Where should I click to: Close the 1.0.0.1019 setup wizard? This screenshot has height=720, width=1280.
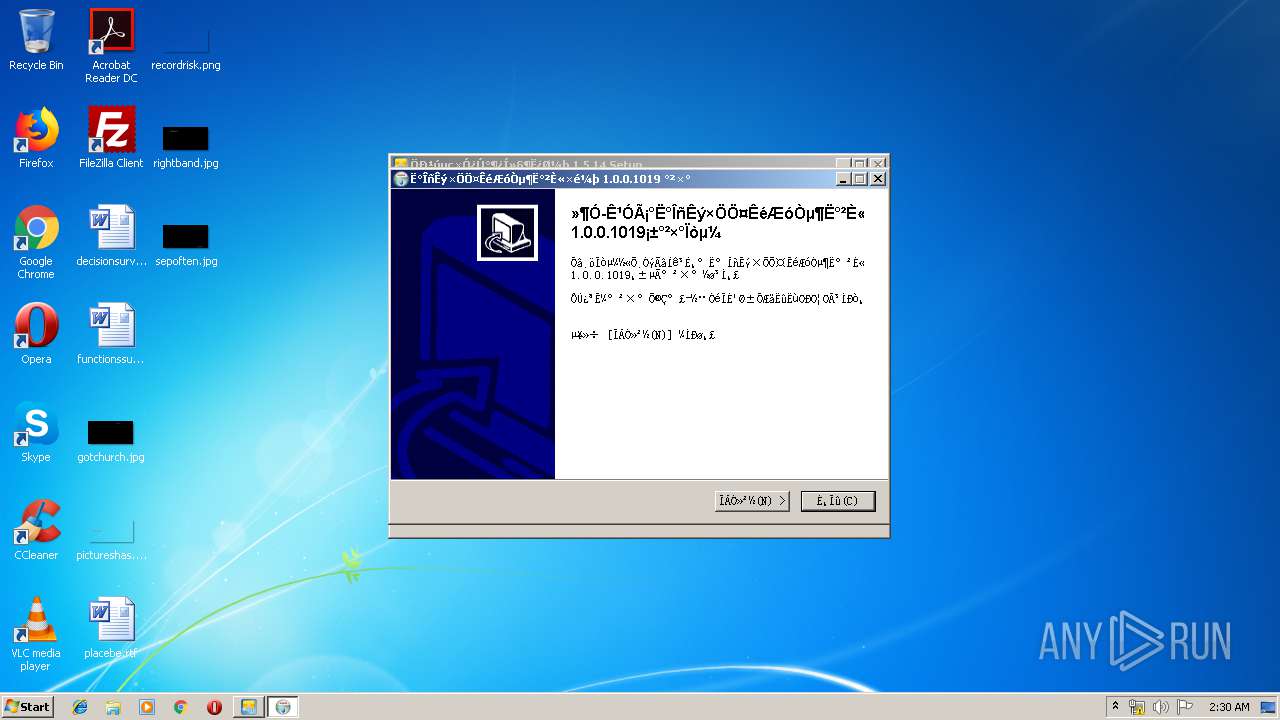878,179
